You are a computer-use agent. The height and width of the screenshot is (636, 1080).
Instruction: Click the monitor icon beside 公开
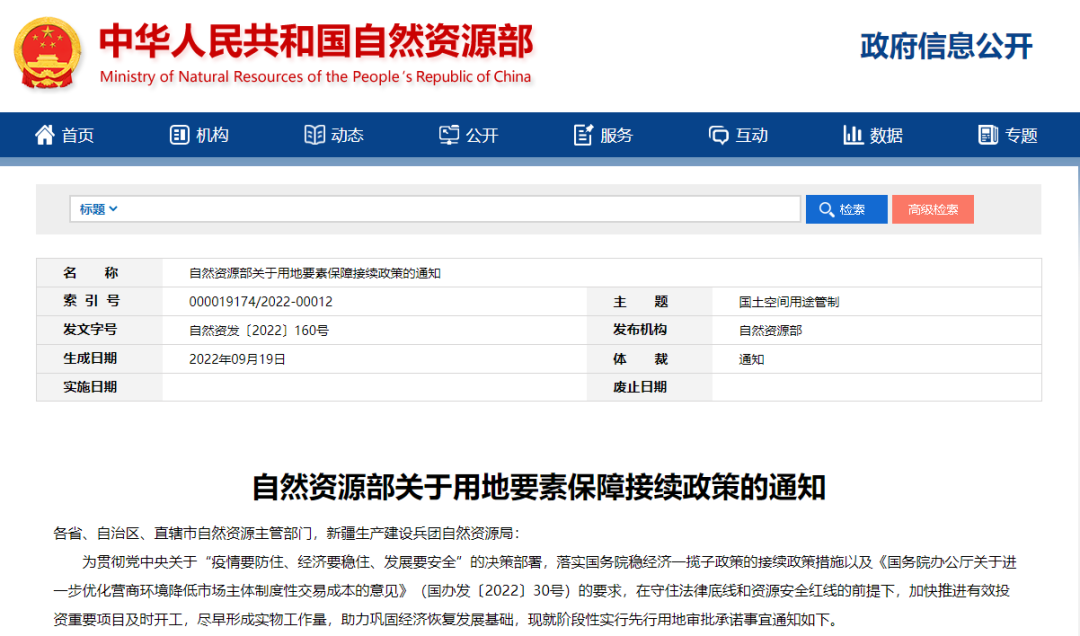click(449, 135)
